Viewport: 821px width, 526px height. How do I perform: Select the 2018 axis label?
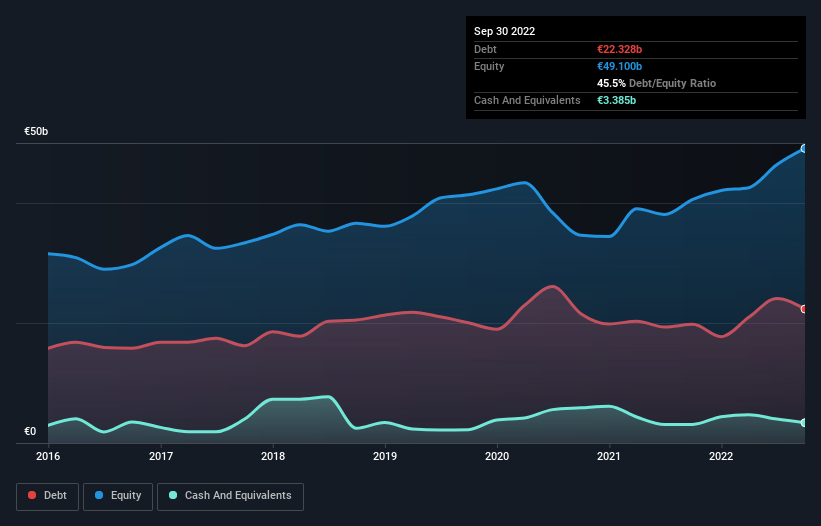[x=273, y=456]
